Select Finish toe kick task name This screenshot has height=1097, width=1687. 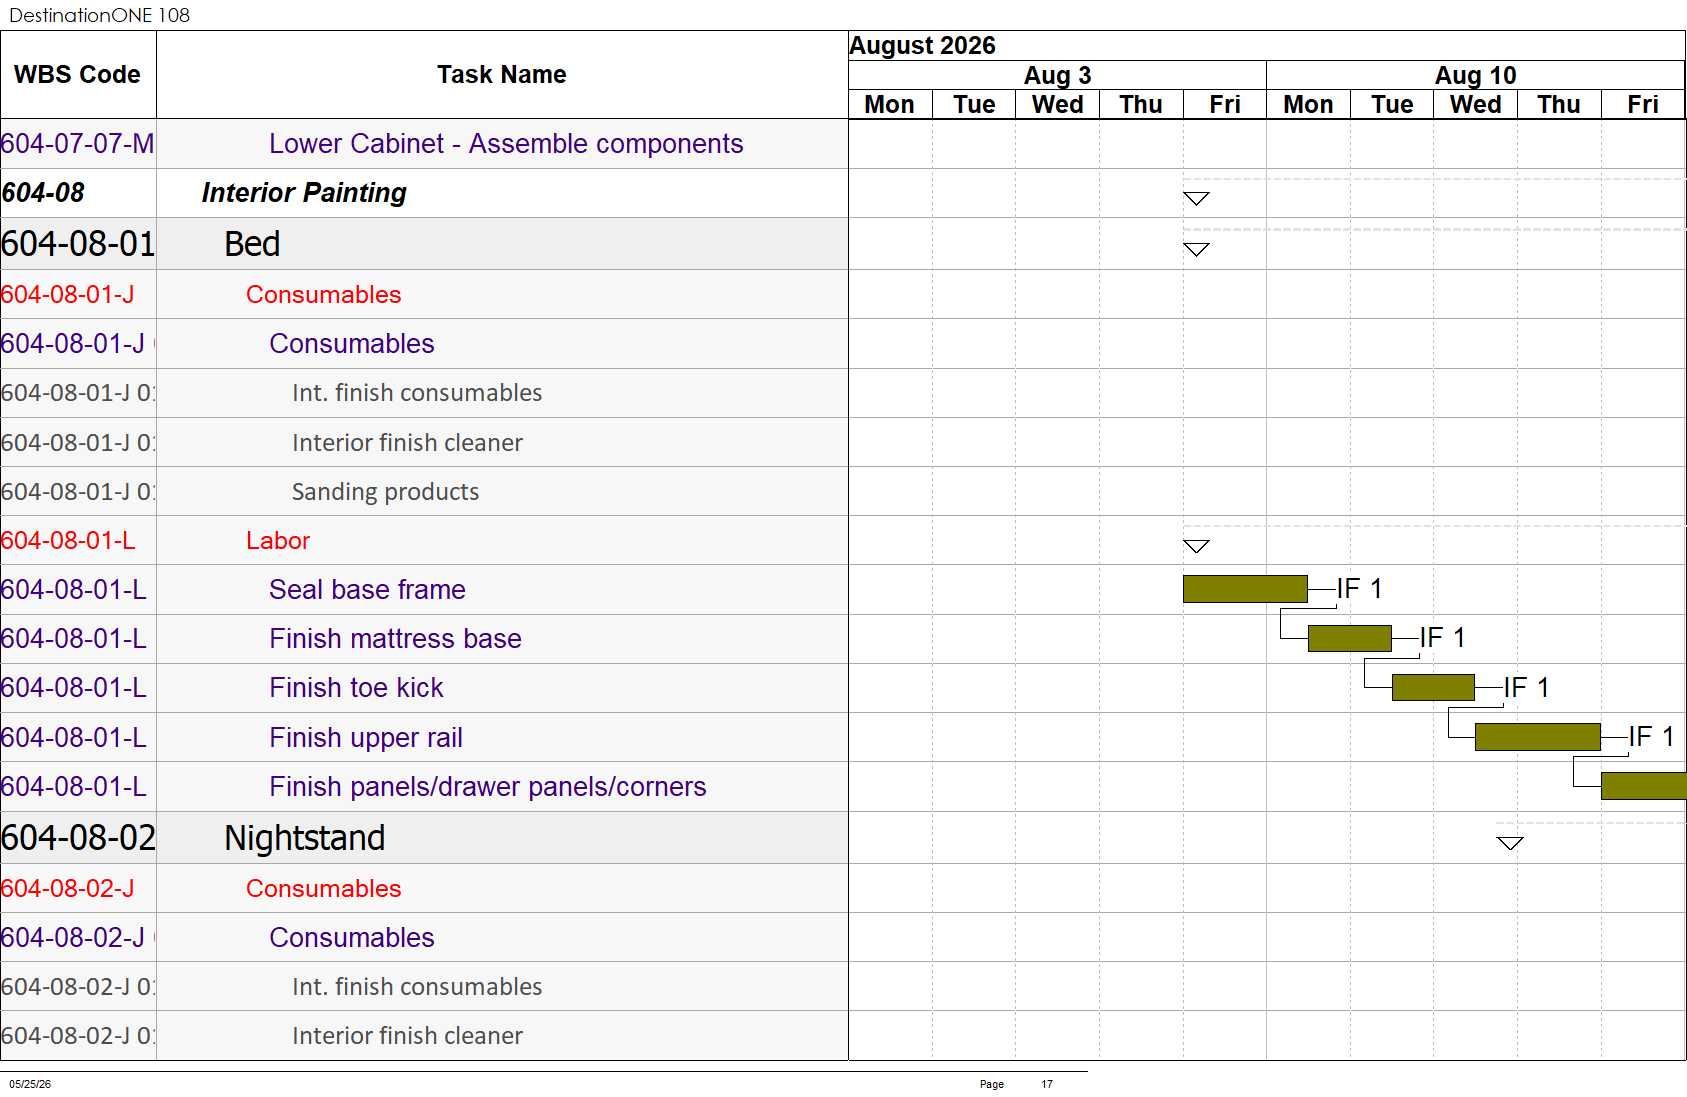pyautogui.click(x=356, y=688)
